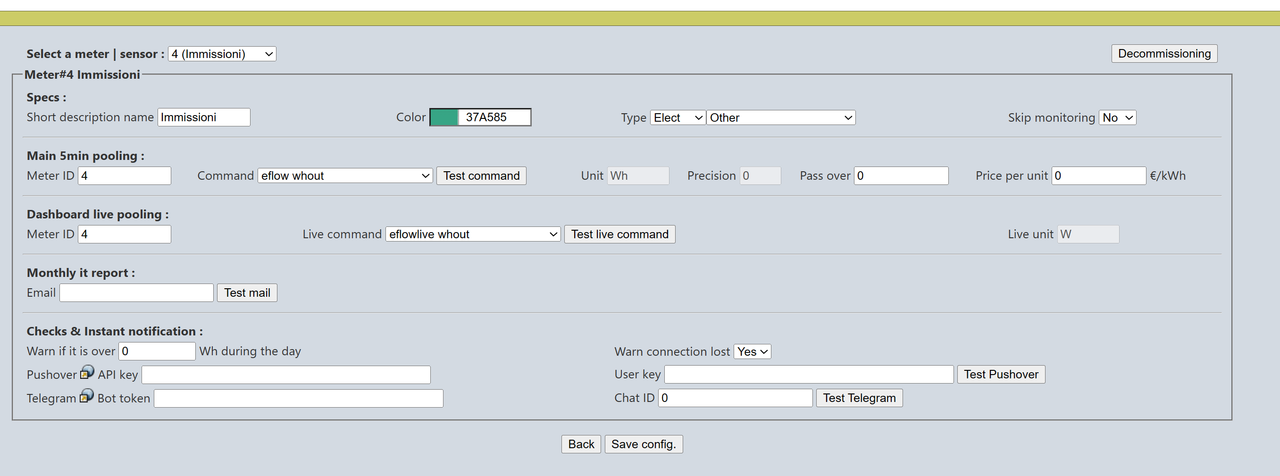The width and height of the screenshot is (1280, 476).
Task: Focus Main 5min pooling Meter ID field
Action: (x=125, y=175)
